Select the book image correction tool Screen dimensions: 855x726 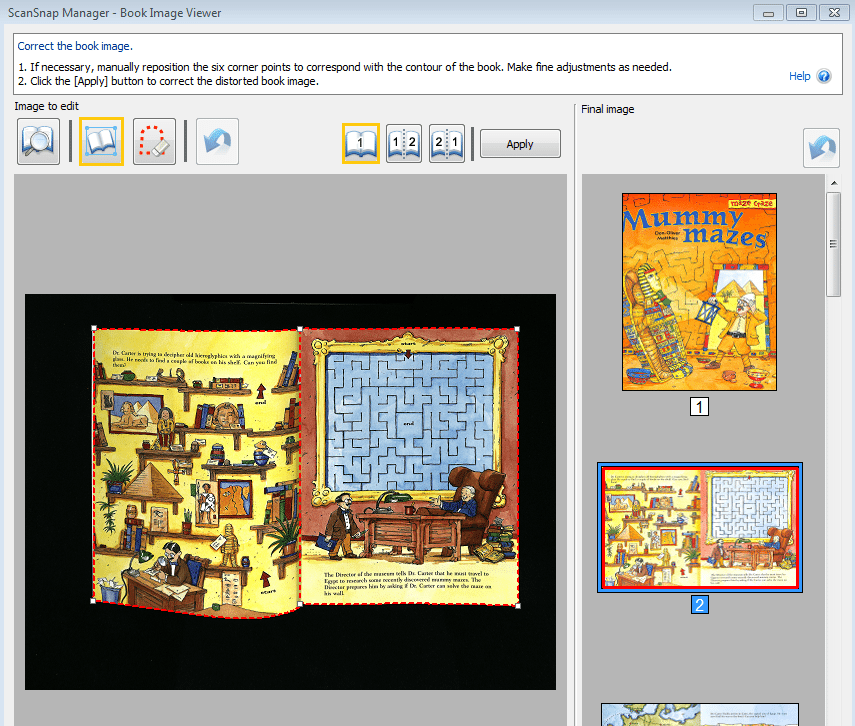[101, 142]
